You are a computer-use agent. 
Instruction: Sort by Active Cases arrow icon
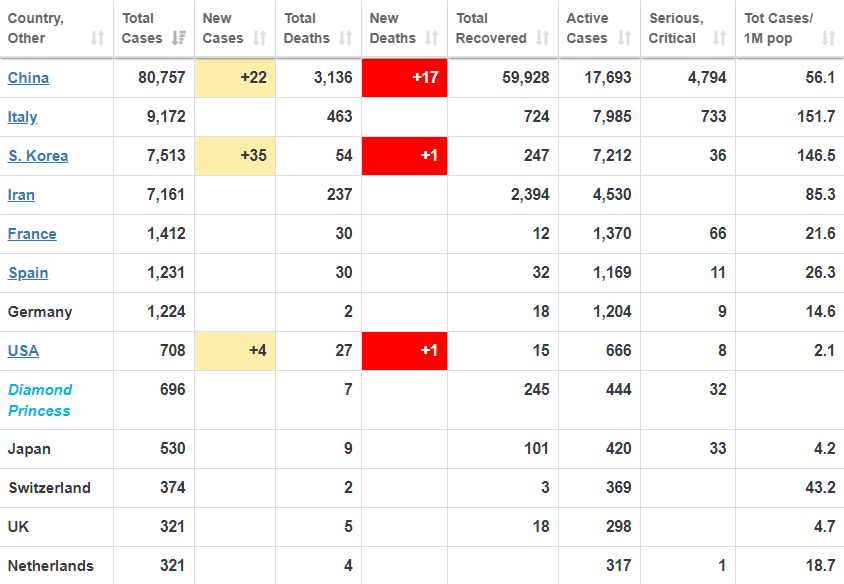623,38
